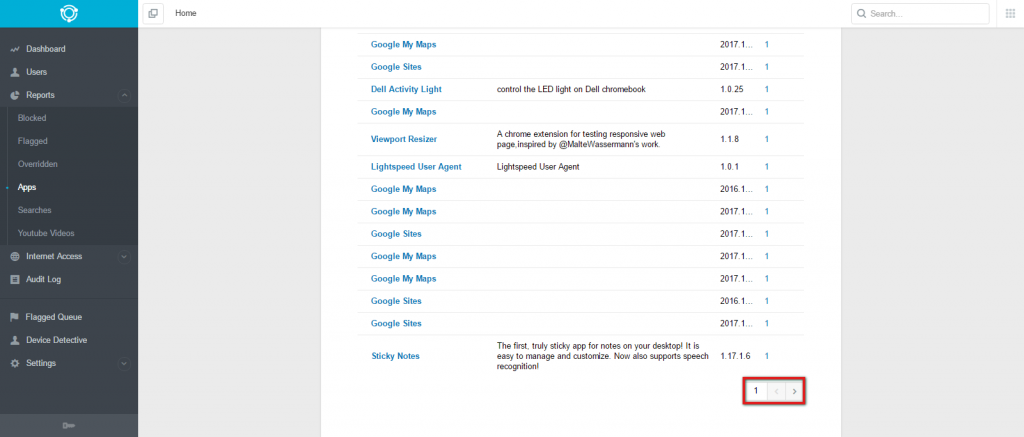The image size is (1024, 437).
Task: Click the window icon beside Home
Action: tap(153, 13)
